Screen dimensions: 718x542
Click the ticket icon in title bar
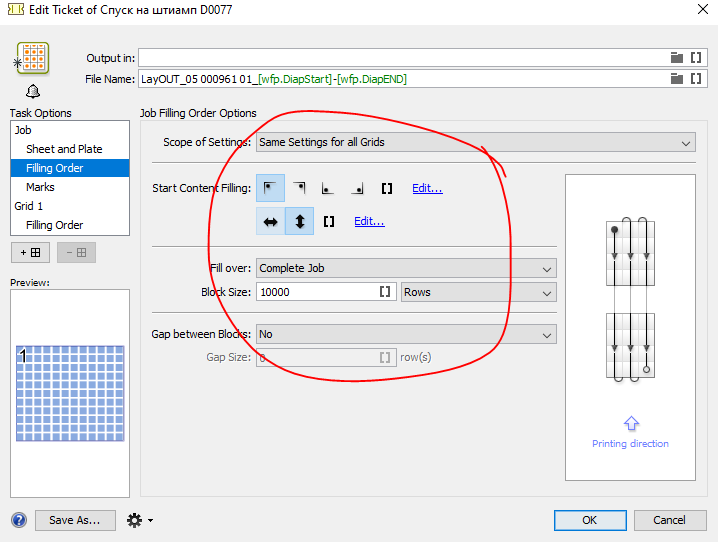16,9
